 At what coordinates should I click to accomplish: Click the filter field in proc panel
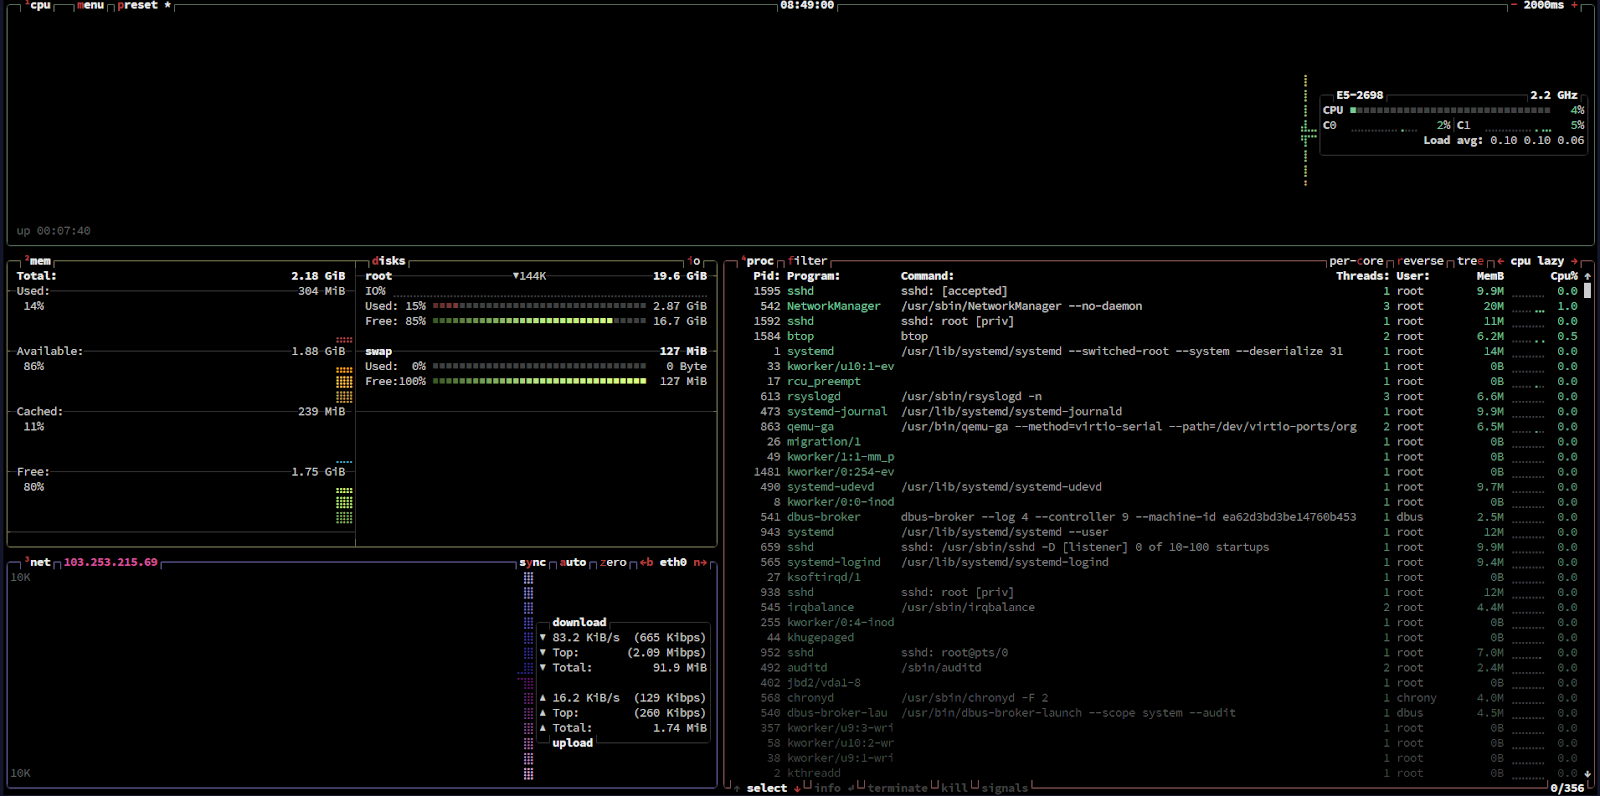(807, 261)
